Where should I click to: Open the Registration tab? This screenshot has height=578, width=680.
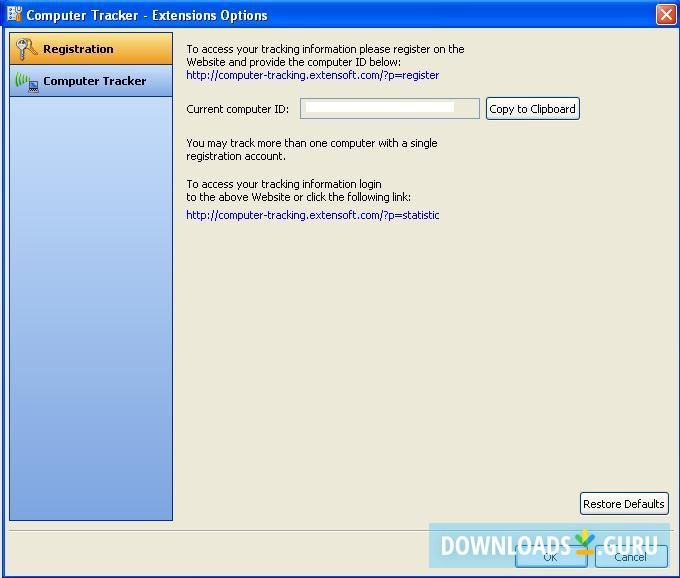(91, 49)
